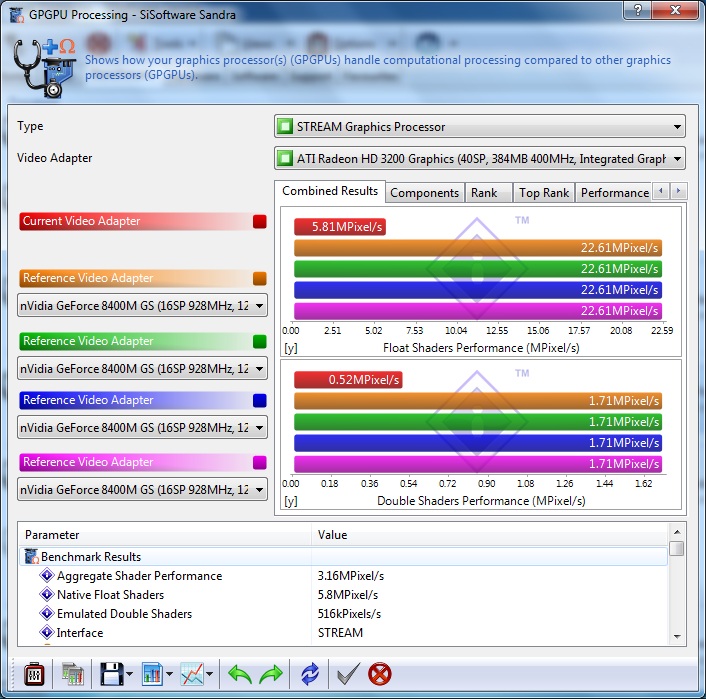Click the Benchmark Results row icon
This screenshot has width=706, height=699.
pos(32,557)
